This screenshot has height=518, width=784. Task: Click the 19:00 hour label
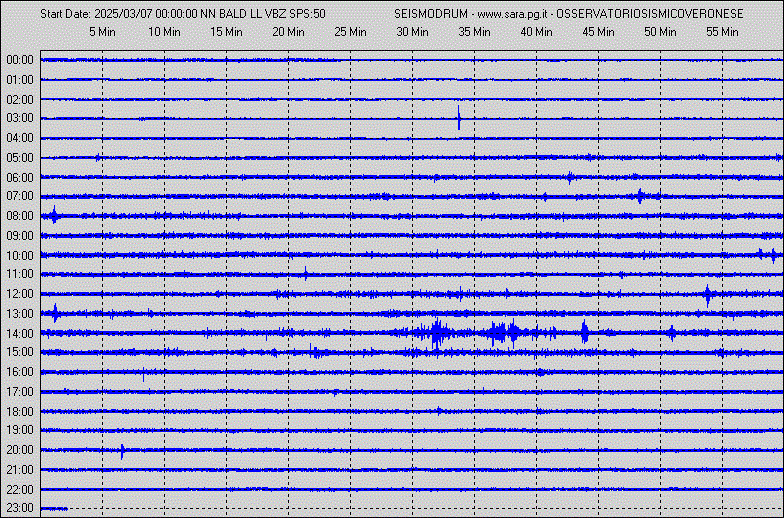(x=20, y=430)
